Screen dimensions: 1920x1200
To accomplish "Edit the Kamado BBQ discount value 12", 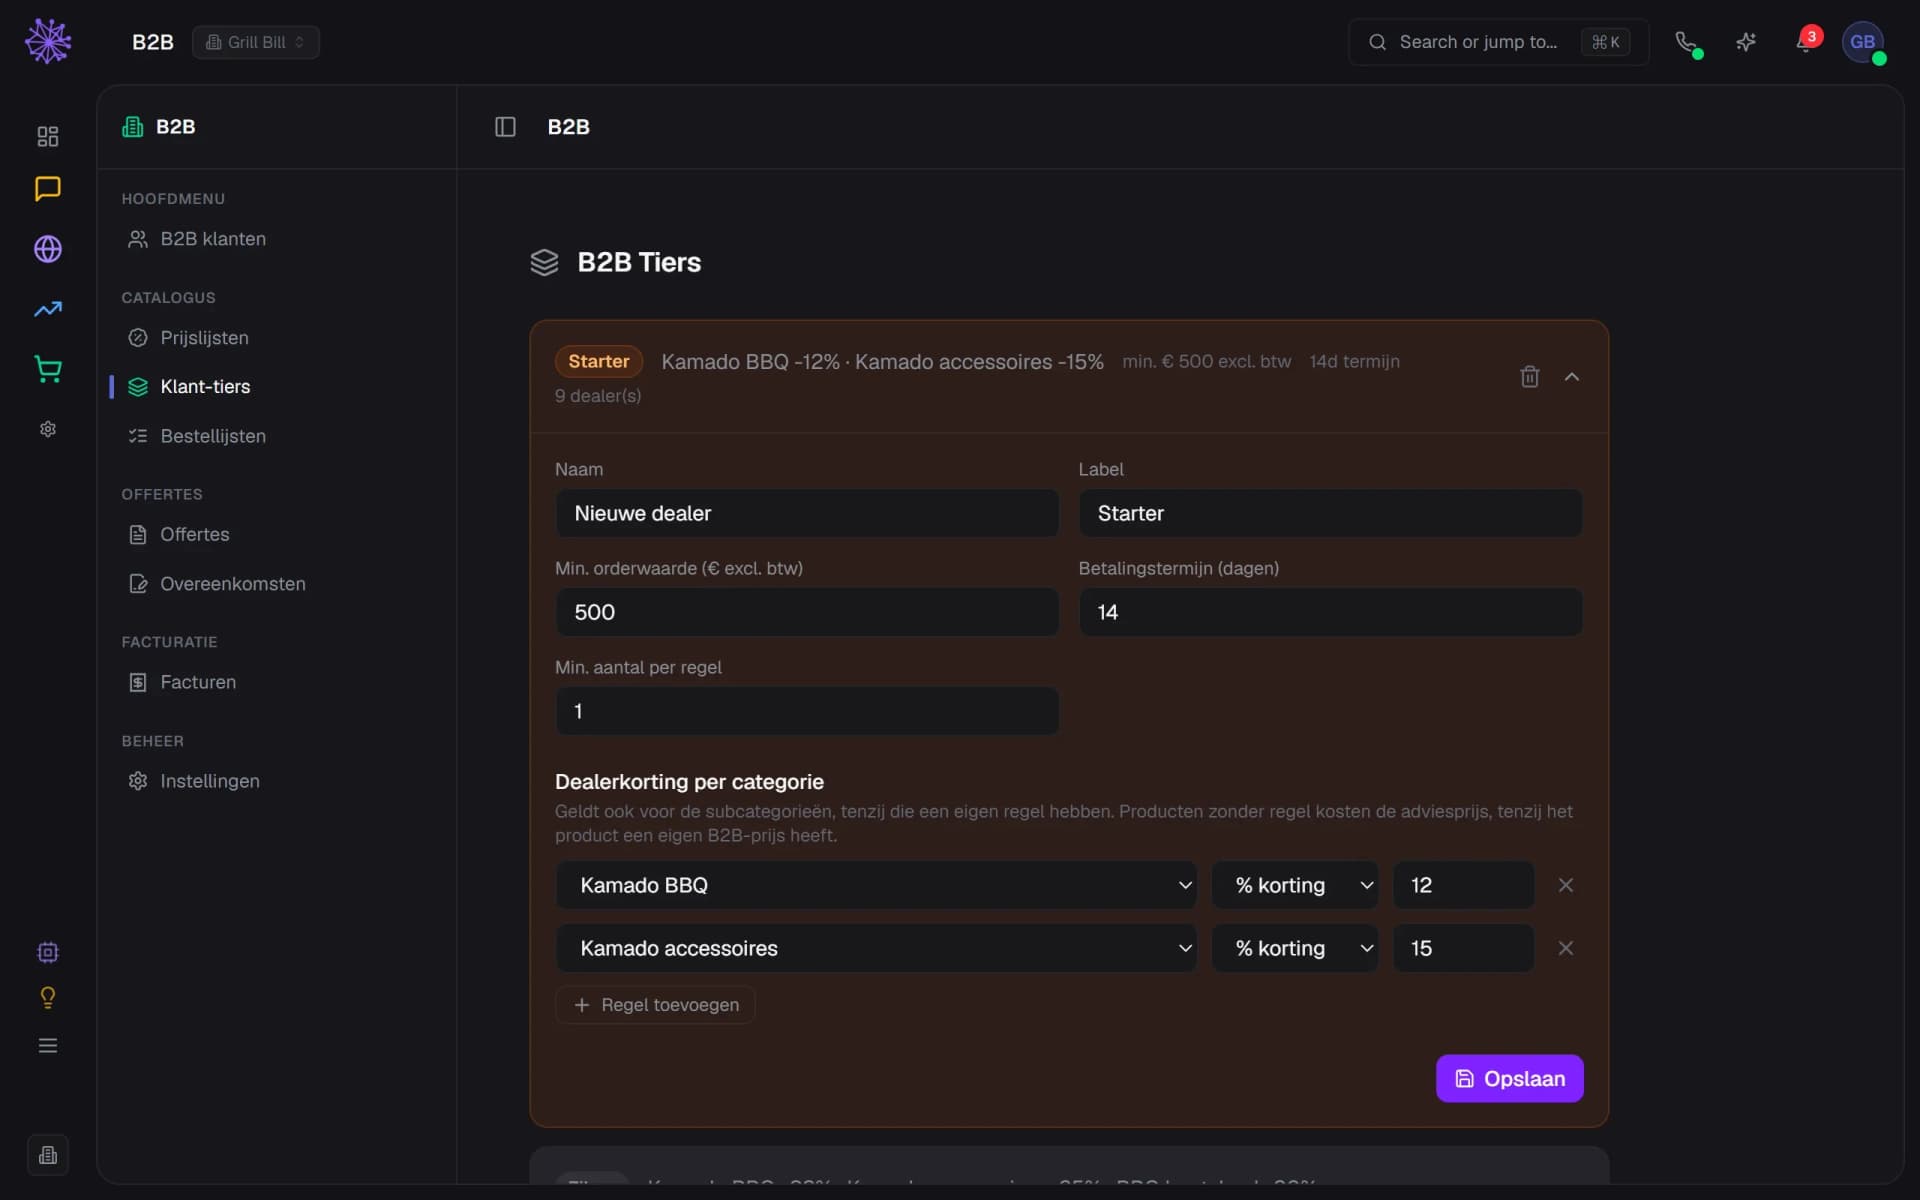I will 1463,885.
